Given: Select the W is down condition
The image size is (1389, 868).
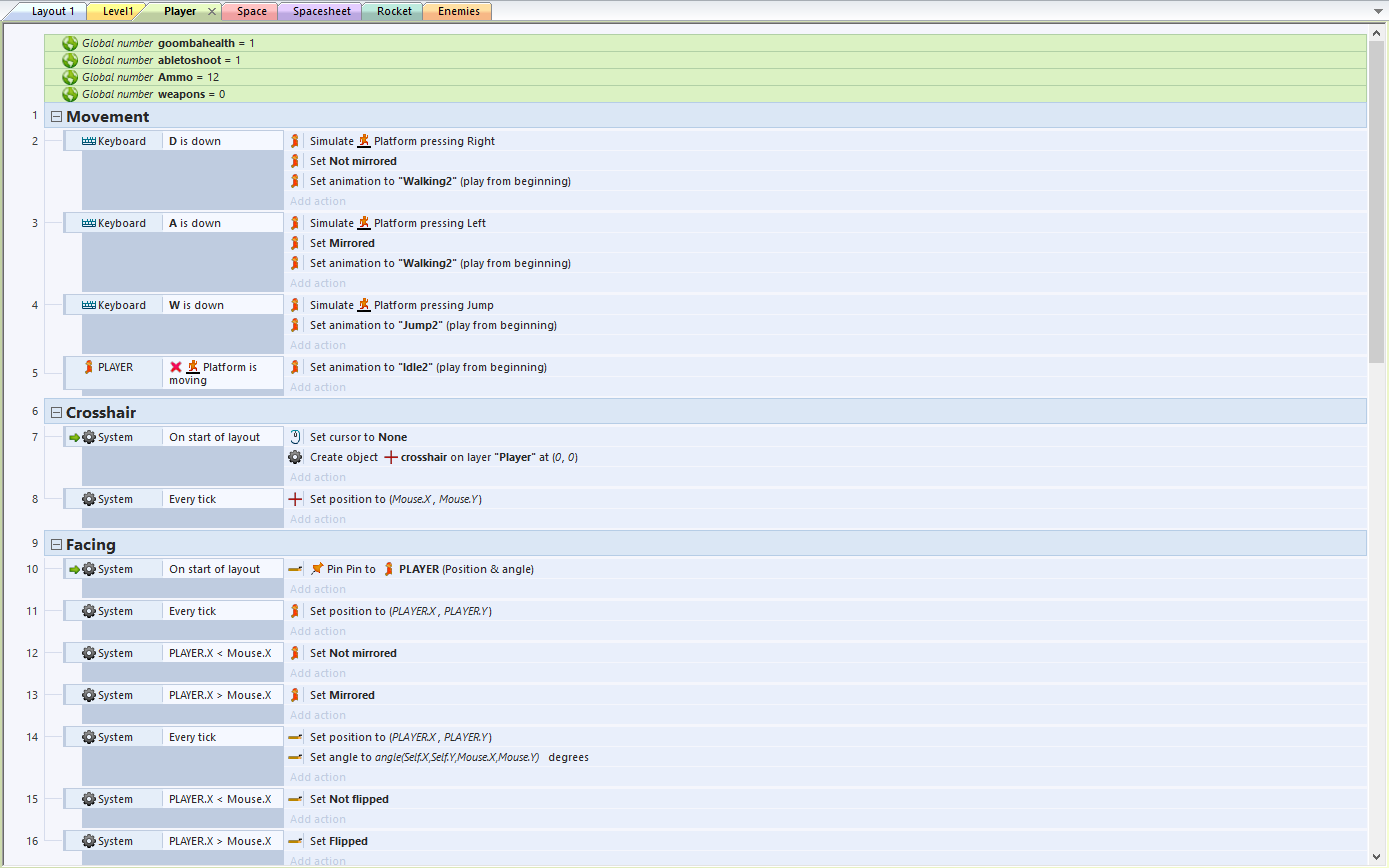Looking at the screenshot, I should [196, 305].
